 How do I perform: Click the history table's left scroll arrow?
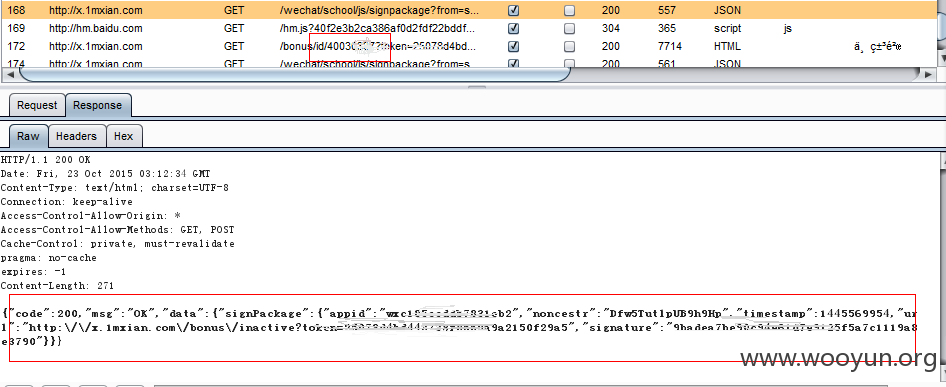tap(10, 74)
